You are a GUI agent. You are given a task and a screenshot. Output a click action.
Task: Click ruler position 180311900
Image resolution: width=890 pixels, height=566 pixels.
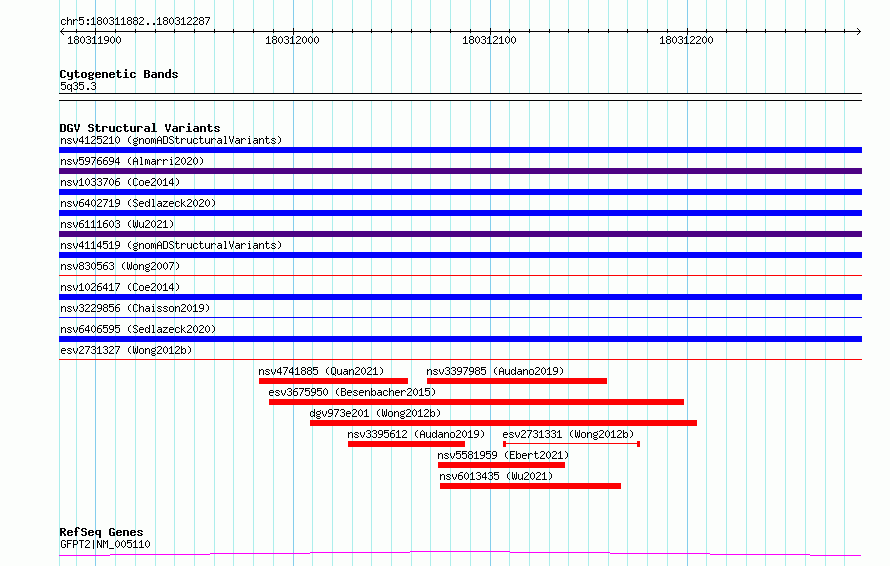[x=94, y=40]
